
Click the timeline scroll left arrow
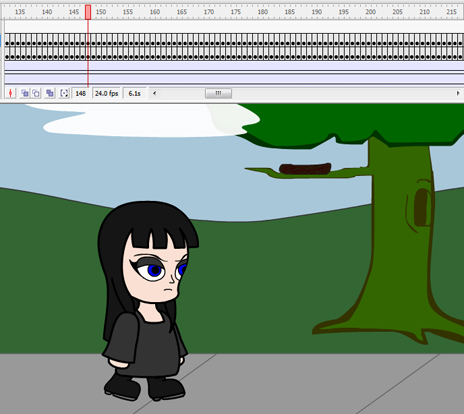(x=154, y=93)
